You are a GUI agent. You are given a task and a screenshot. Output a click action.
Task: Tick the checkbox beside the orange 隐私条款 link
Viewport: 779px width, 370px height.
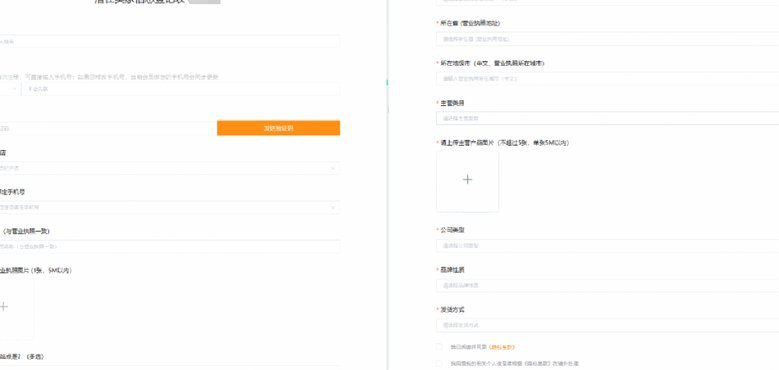(x=439, y=347)
